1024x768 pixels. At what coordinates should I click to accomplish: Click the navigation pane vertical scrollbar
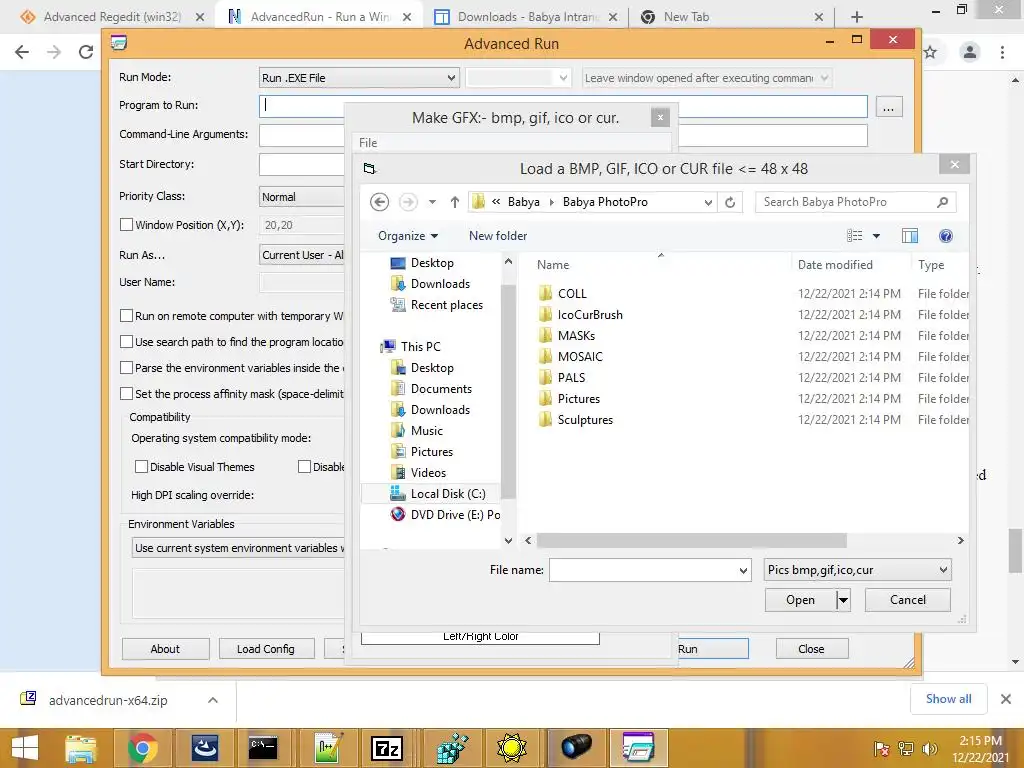click(508, 392)
